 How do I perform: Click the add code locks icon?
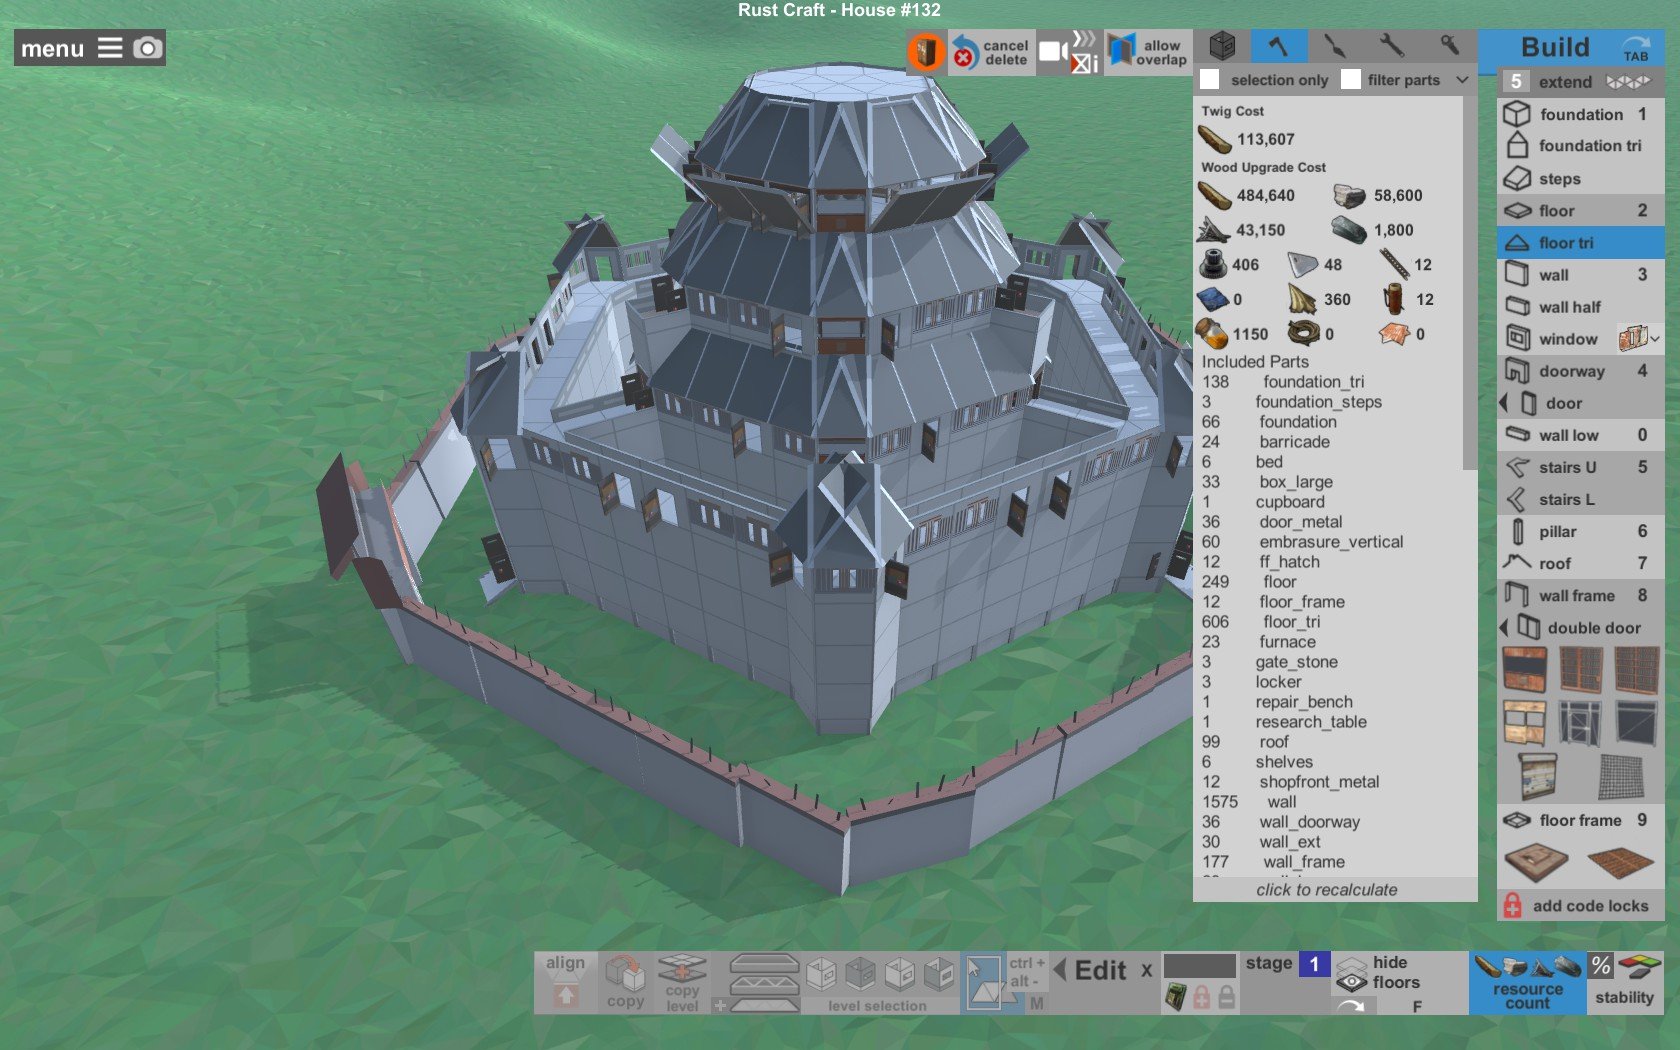click(x=1513, y=906)
